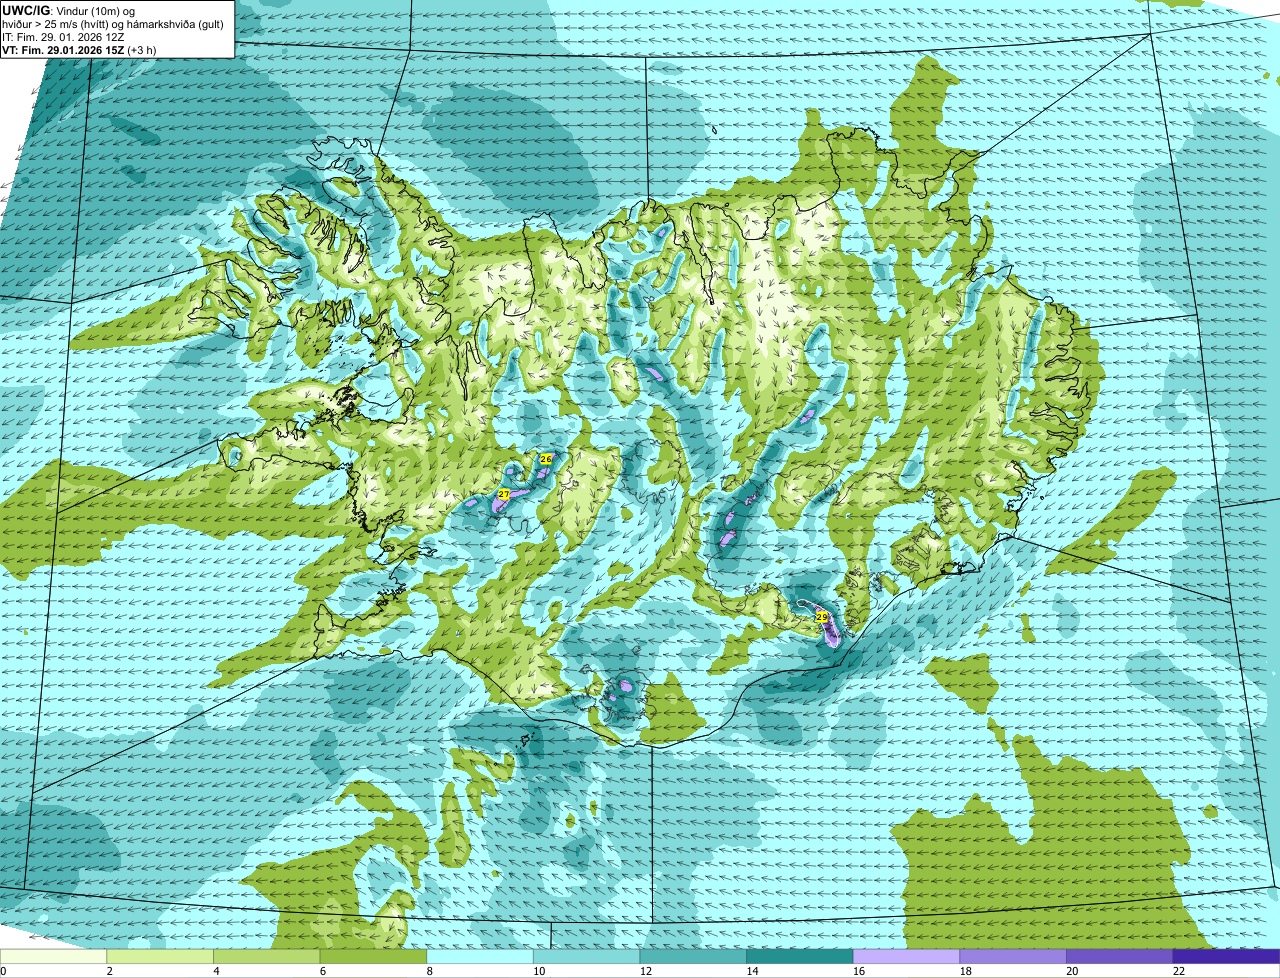Click the scale tick number 18
Viewport: 1280px width, 978px height.
point(966,971)
